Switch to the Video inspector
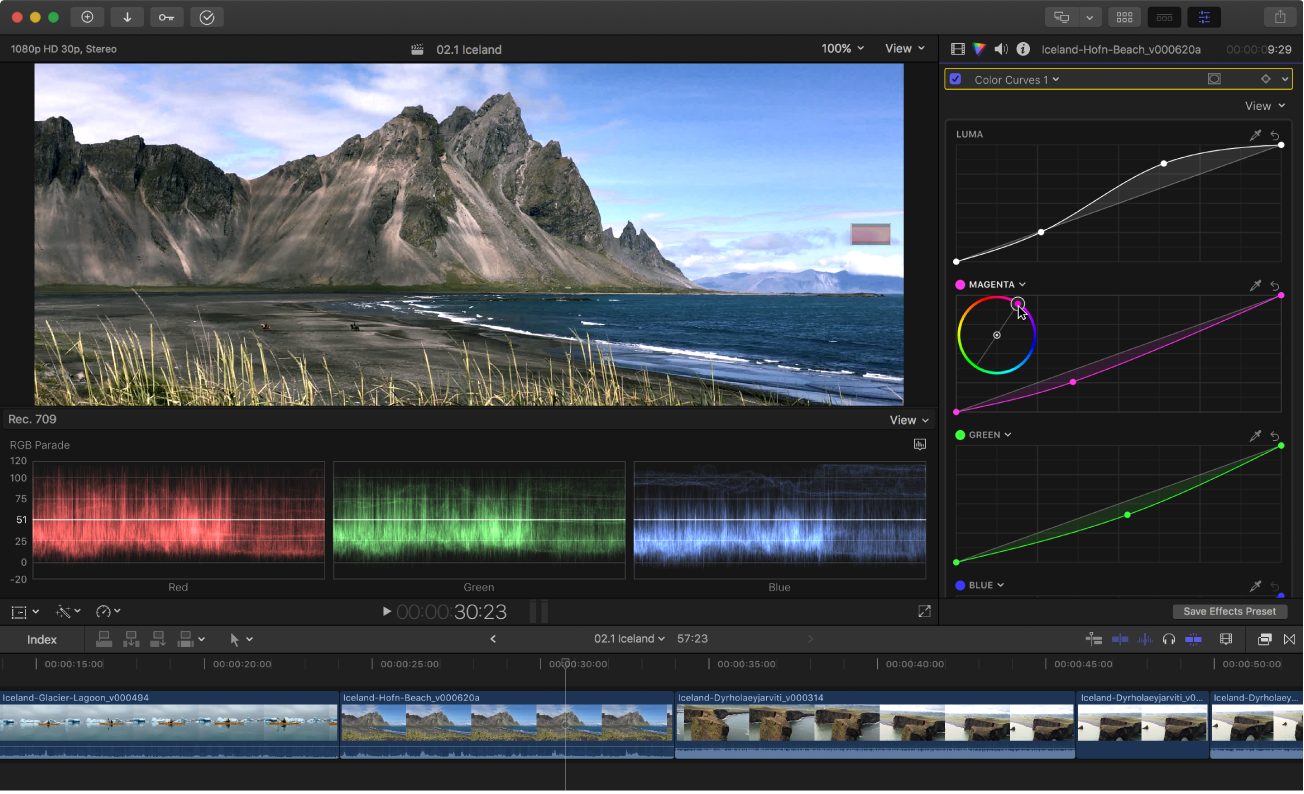Screen dimensions: 1304x794 (957, 48)
